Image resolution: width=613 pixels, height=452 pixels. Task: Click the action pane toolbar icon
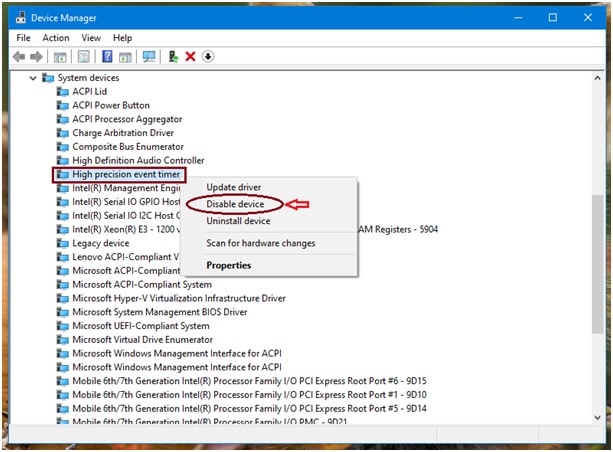click(x=125, y=57)
